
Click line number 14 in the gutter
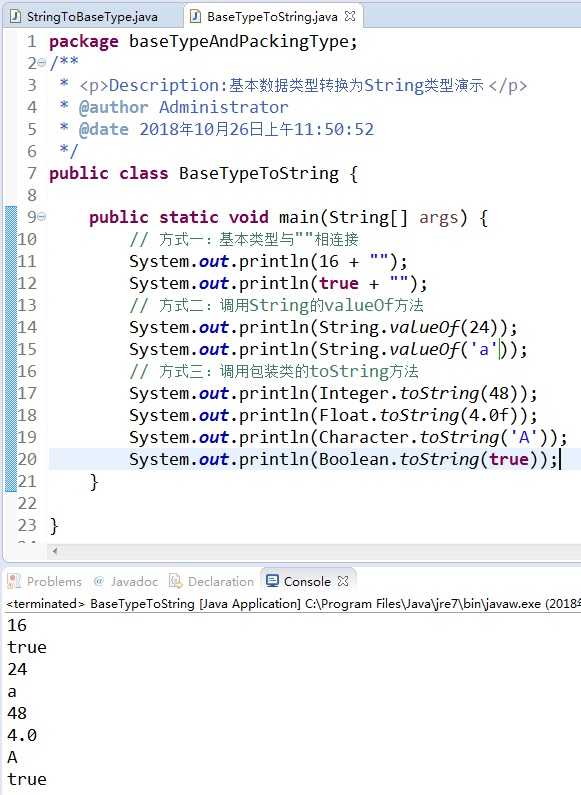[27, 327]
